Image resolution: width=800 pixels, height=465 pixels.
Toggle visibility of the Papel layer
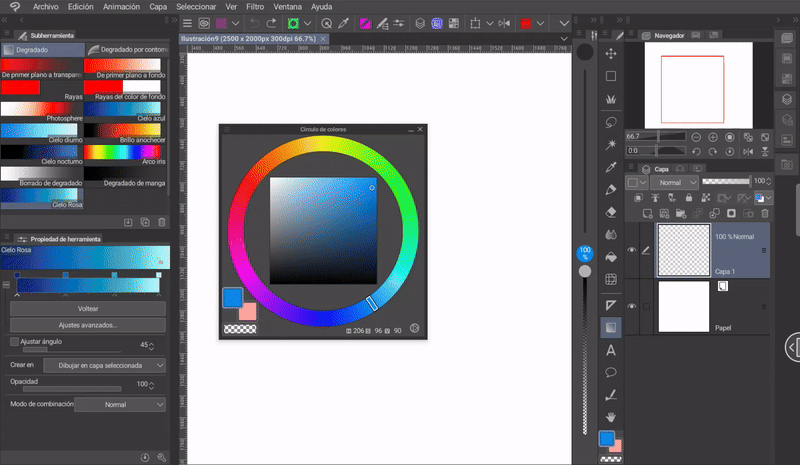[631, 306]
